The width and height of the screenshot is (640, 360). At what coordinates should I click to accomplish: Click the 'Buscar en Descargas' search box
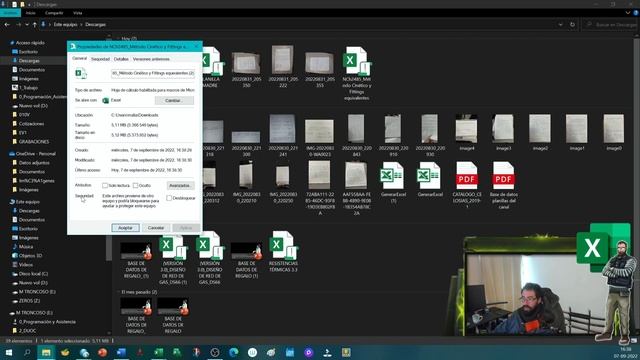(x=611, y=24)
